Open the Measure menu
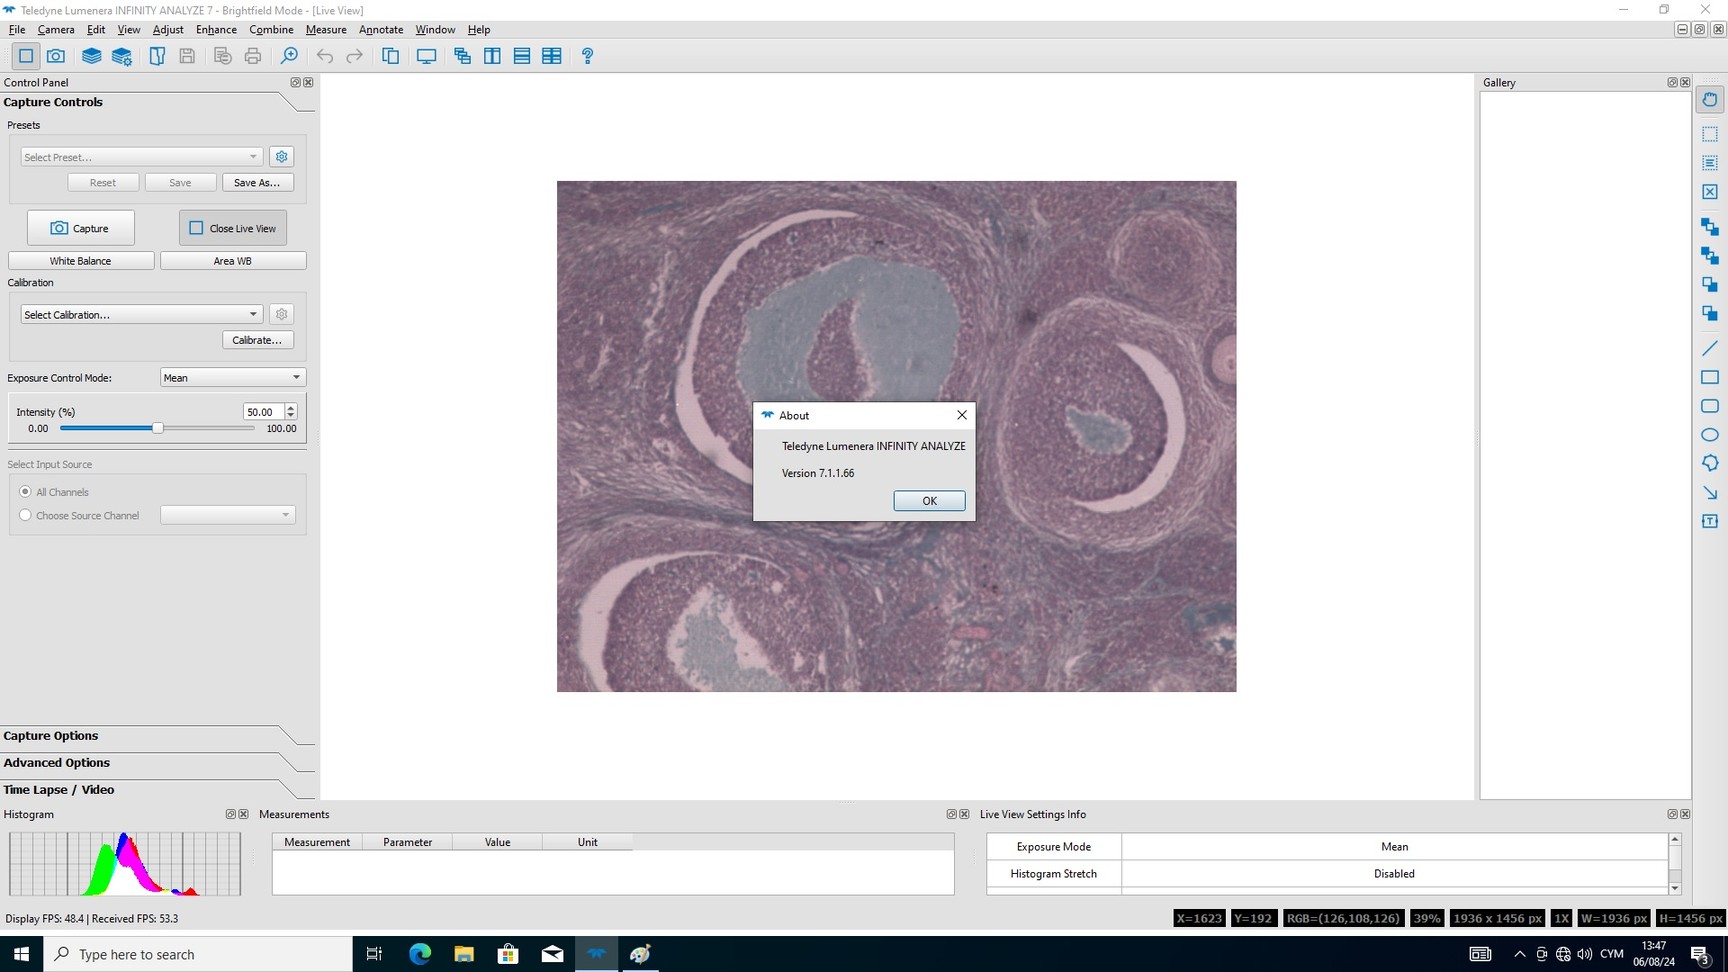Screen dimensions: 1728x972 [326, 30]
